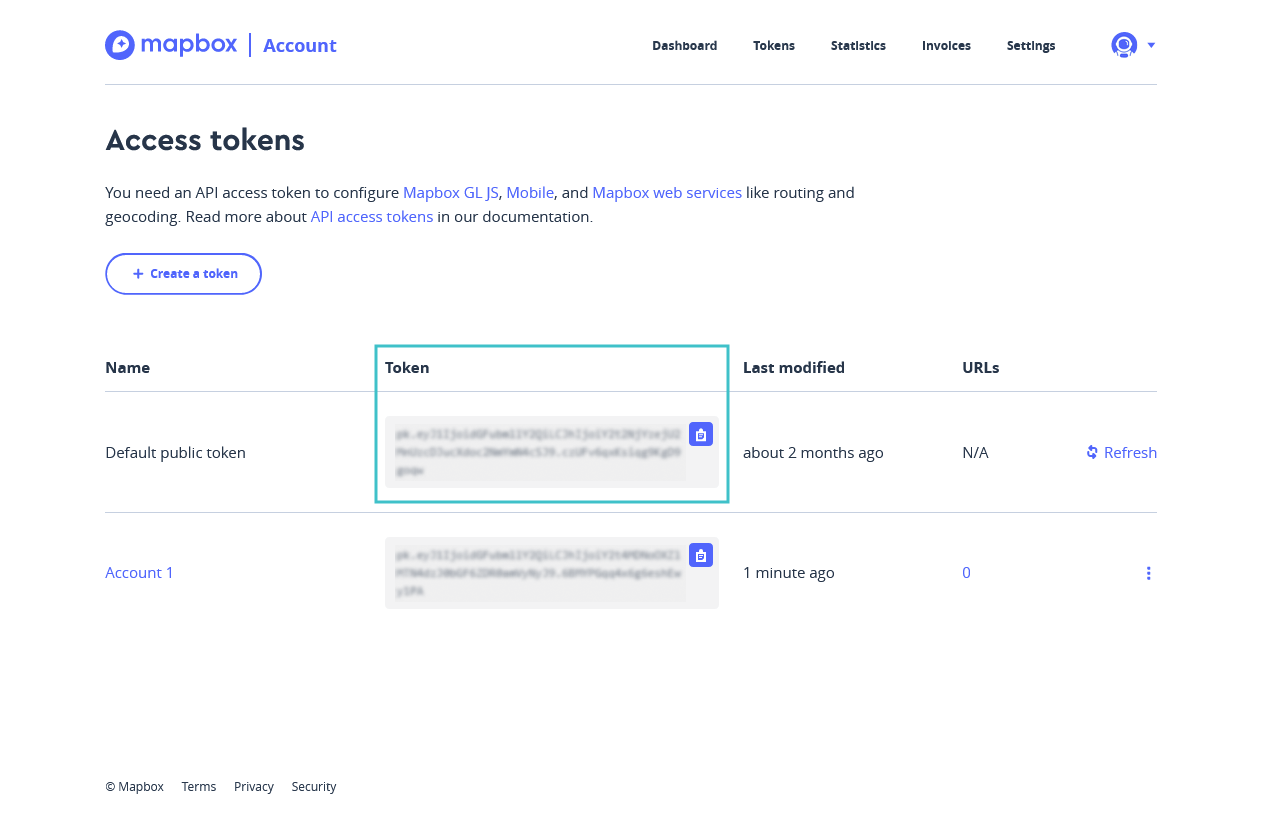Click the Create a token button
This screenshot has height=819, width=1263.
click(183, 273)
